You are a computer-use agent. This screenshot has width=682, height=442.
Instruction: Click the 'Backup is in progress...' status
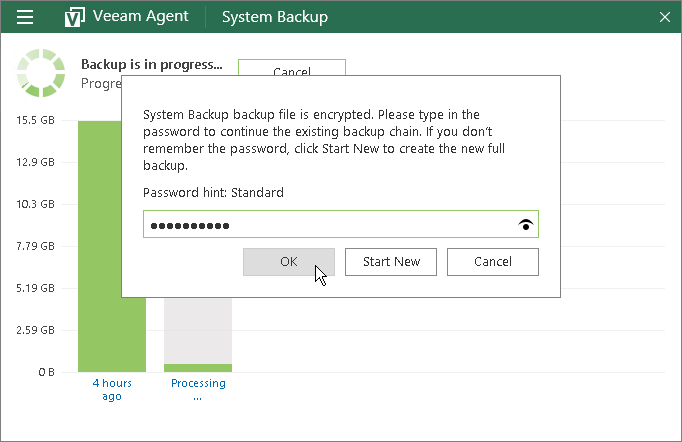pos(152,64)
